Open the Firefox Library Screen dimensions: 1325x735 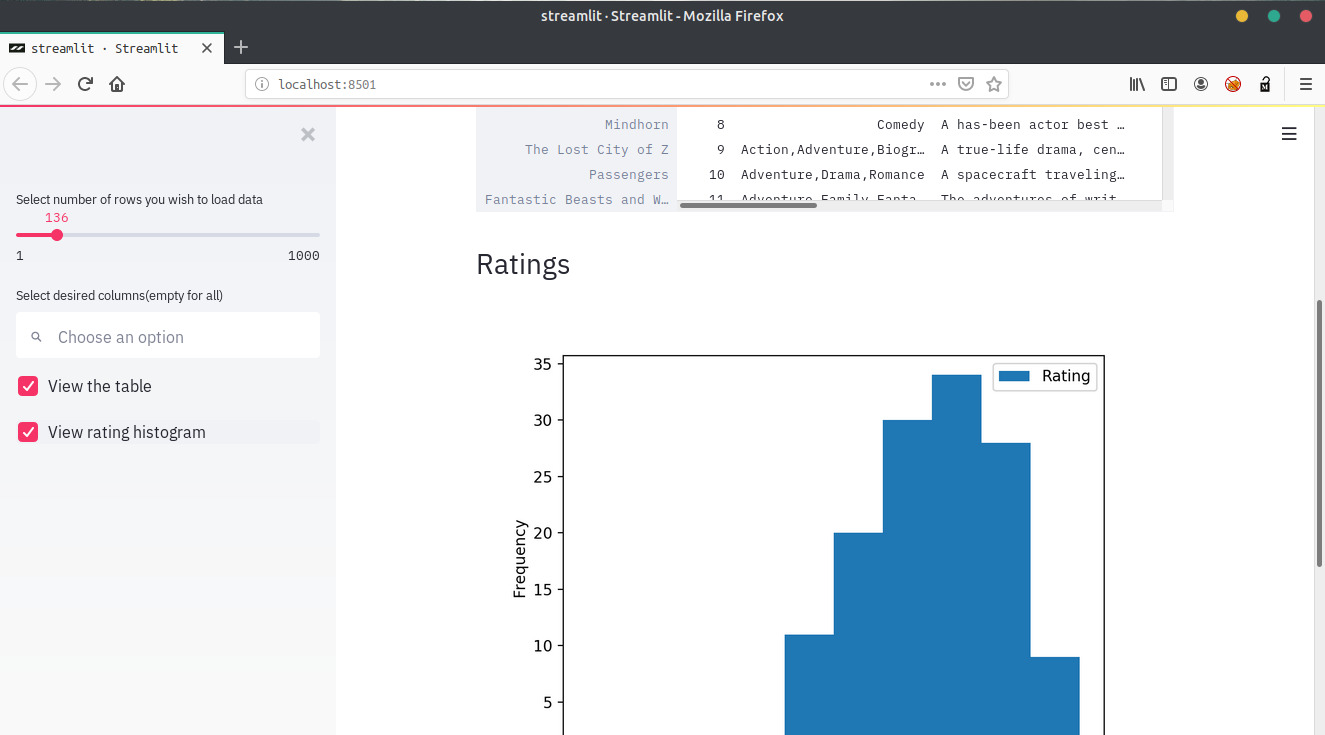point(1137,84)
